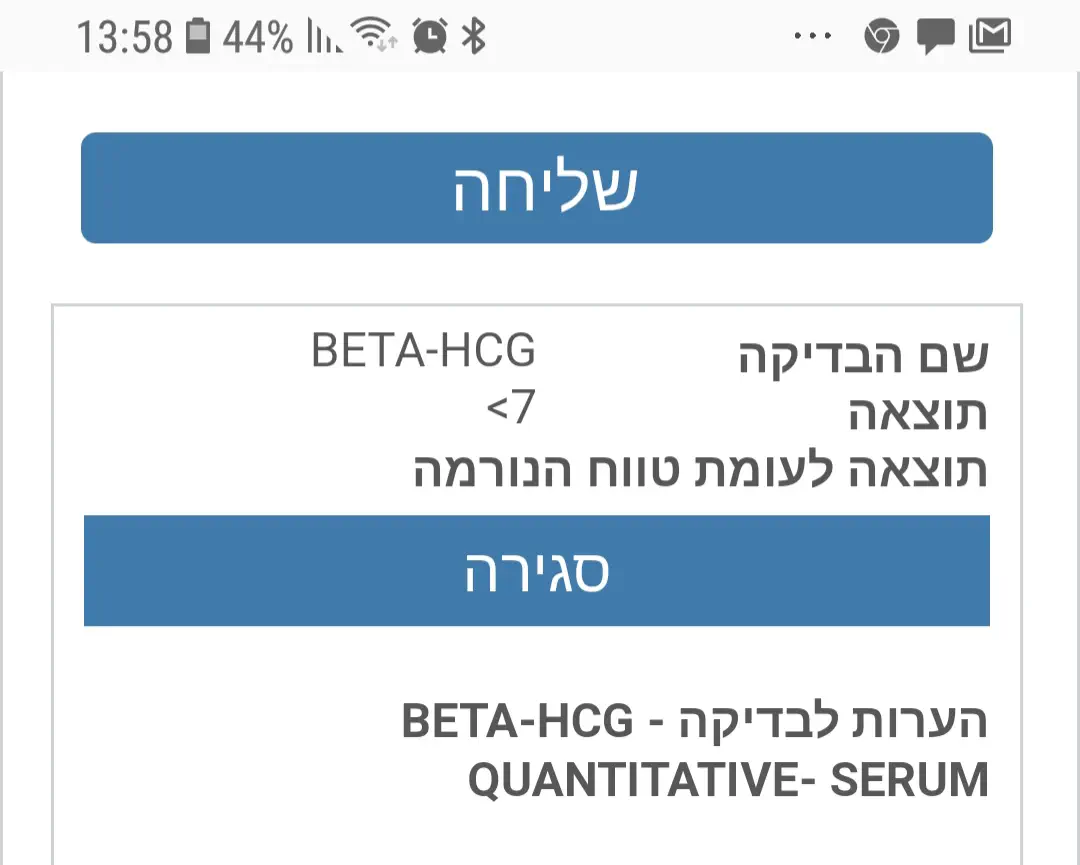Tap the alarm clock status icon
This screenshot has height=865, width=1080.
point(429,38)
